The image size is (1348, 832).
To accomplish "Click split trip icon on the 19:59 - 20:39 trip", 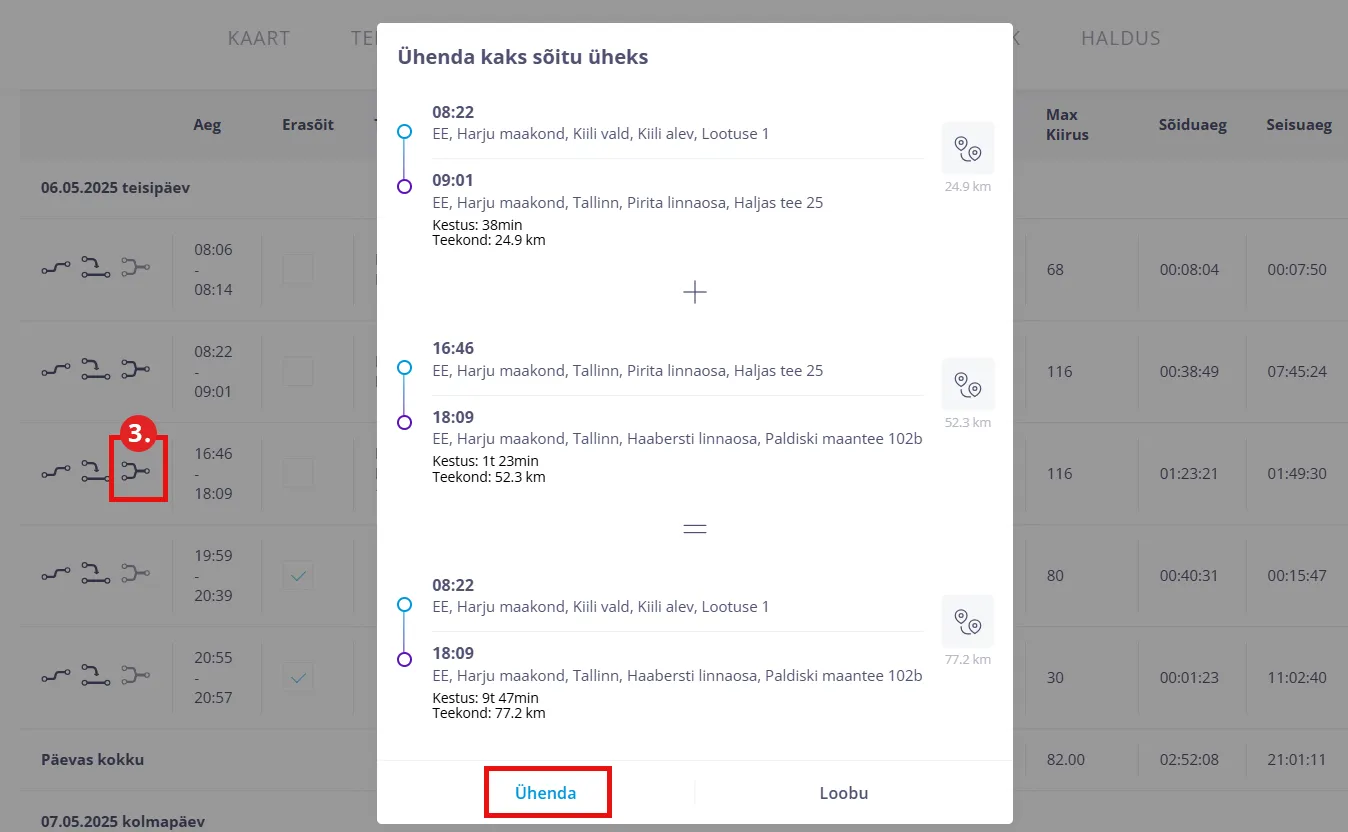I will pyautogui.click(x=95, y=574).
